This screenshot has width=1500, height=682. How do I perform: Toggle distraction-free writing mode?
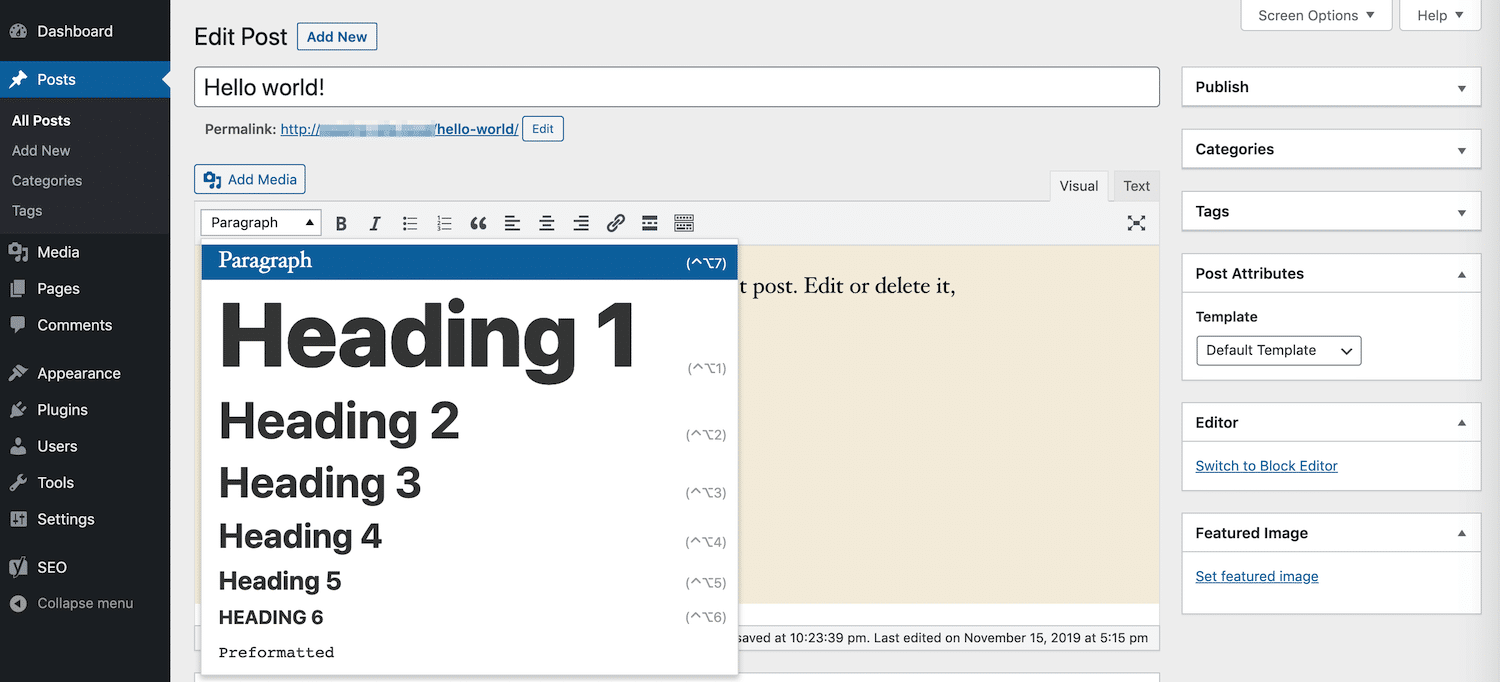tap(1136, 223)
